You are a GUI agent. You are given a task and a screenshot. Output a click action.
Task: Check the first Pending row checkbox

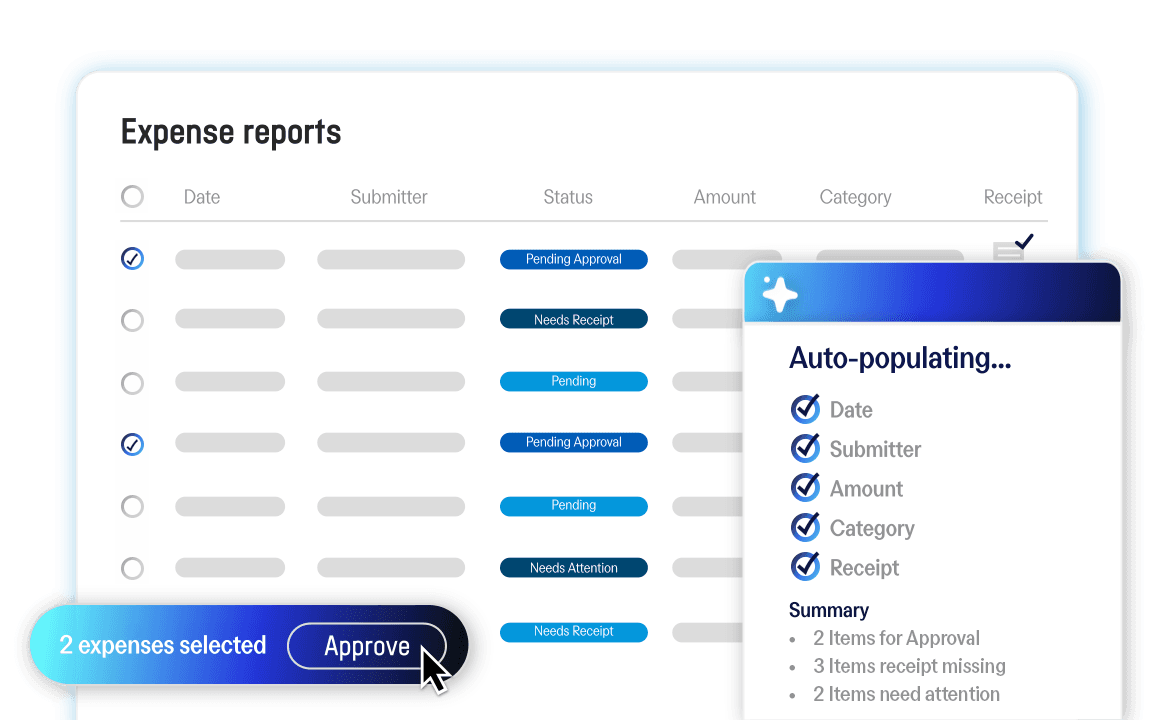[132, 383]
